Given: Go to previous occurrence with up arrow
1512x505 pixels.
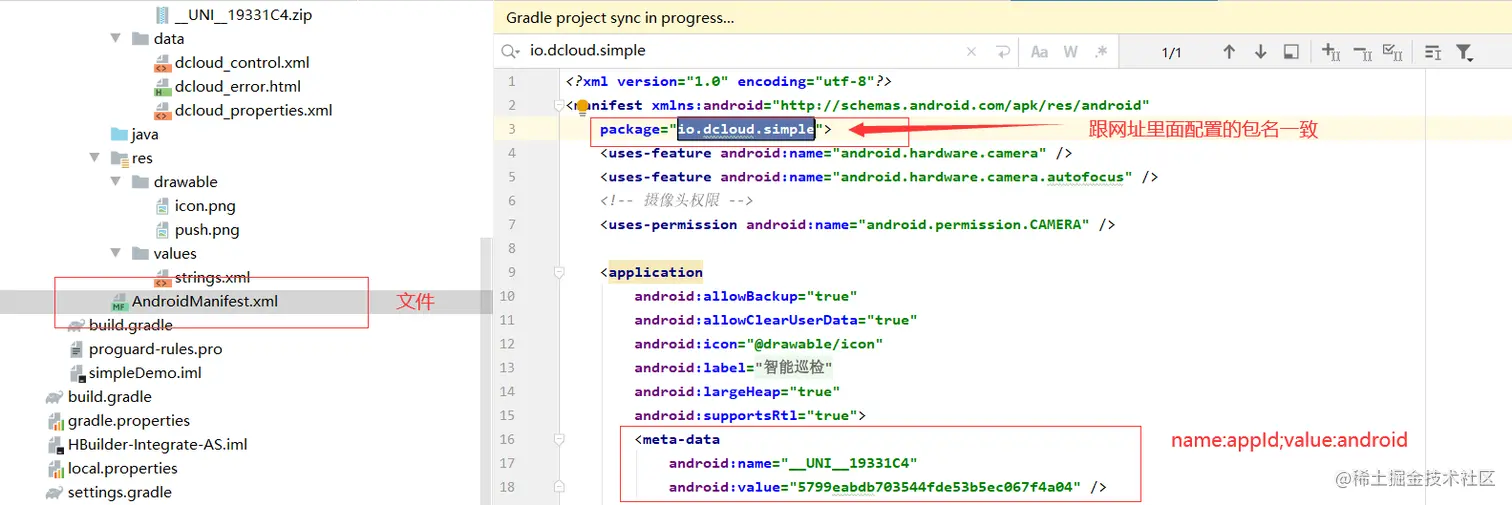Looking at the screenshot, I should click(1229, 52).
